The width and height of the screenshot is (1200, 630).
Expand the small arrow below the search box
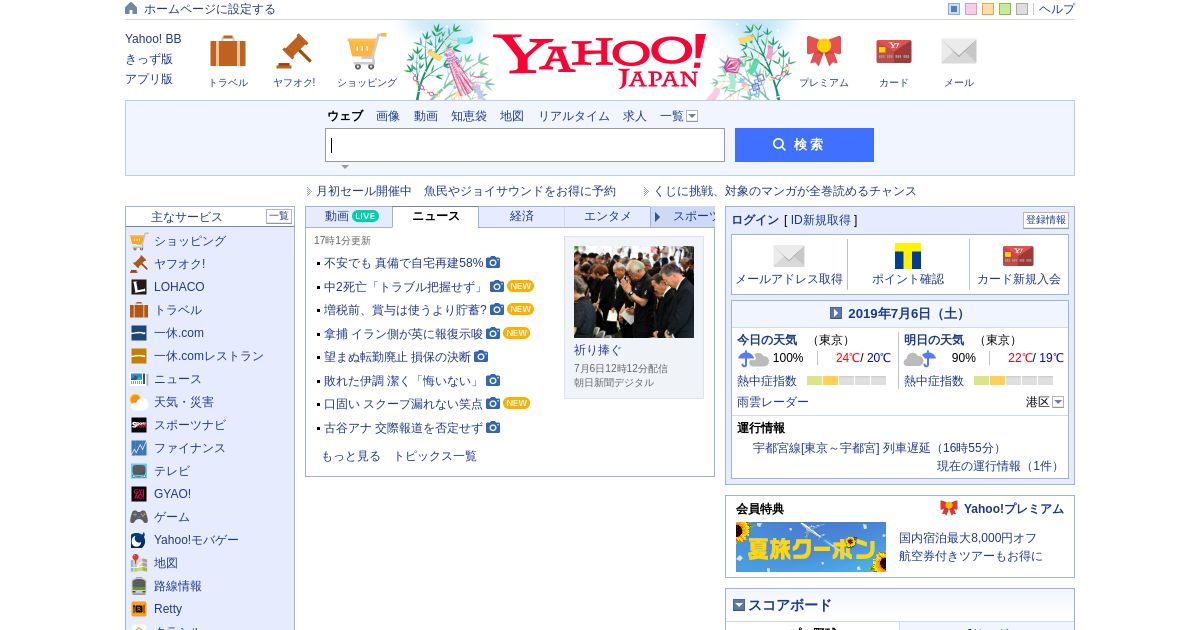tap(345, 167)
